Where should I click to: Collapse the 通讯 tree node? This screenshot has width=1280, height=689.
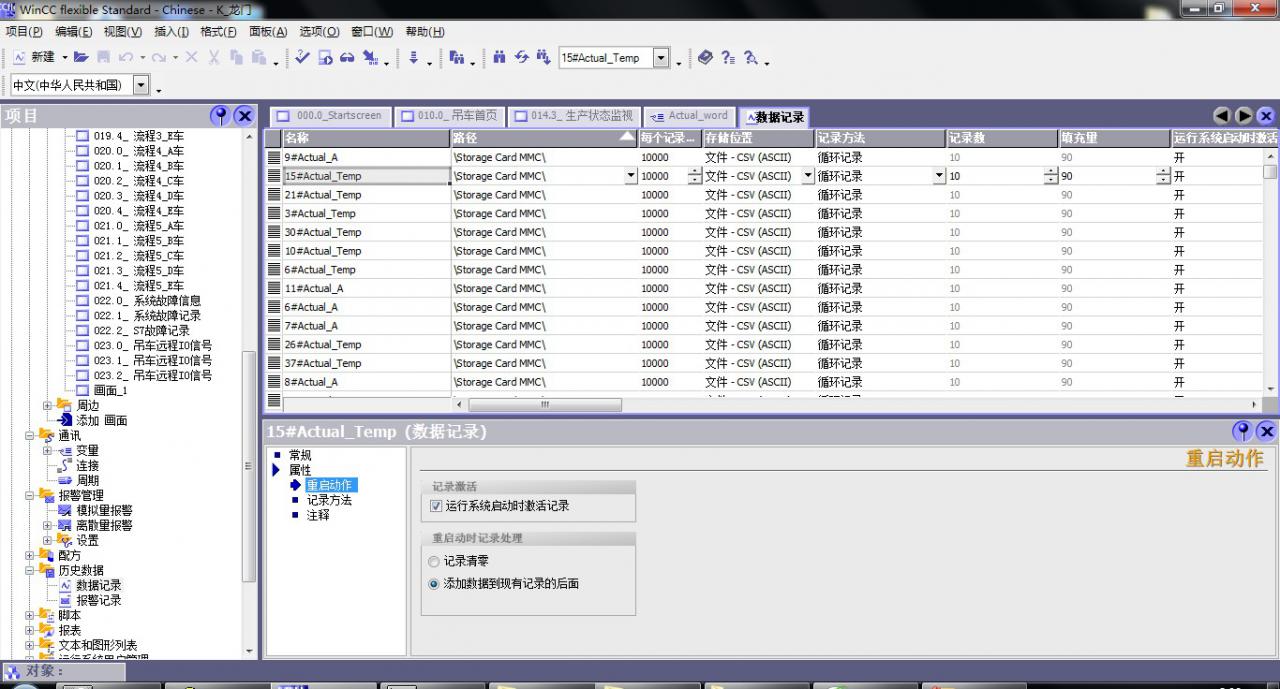30,436
